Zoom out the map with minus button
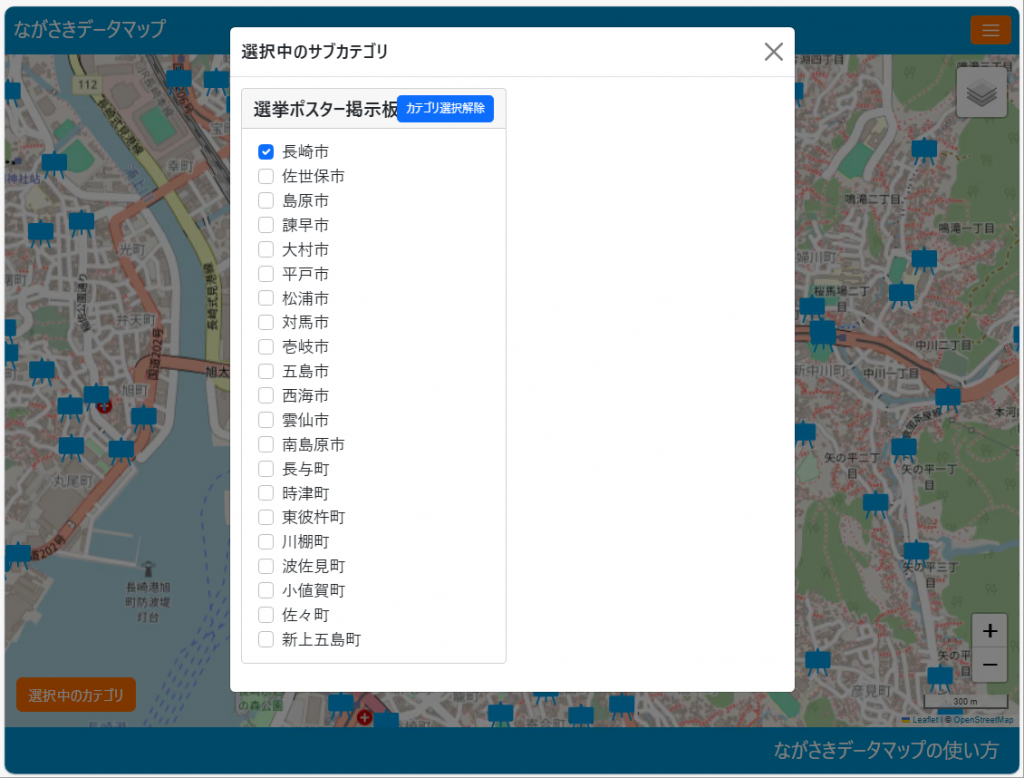Viewport: 1024px width, 778px height. click(x=989, y=665)
